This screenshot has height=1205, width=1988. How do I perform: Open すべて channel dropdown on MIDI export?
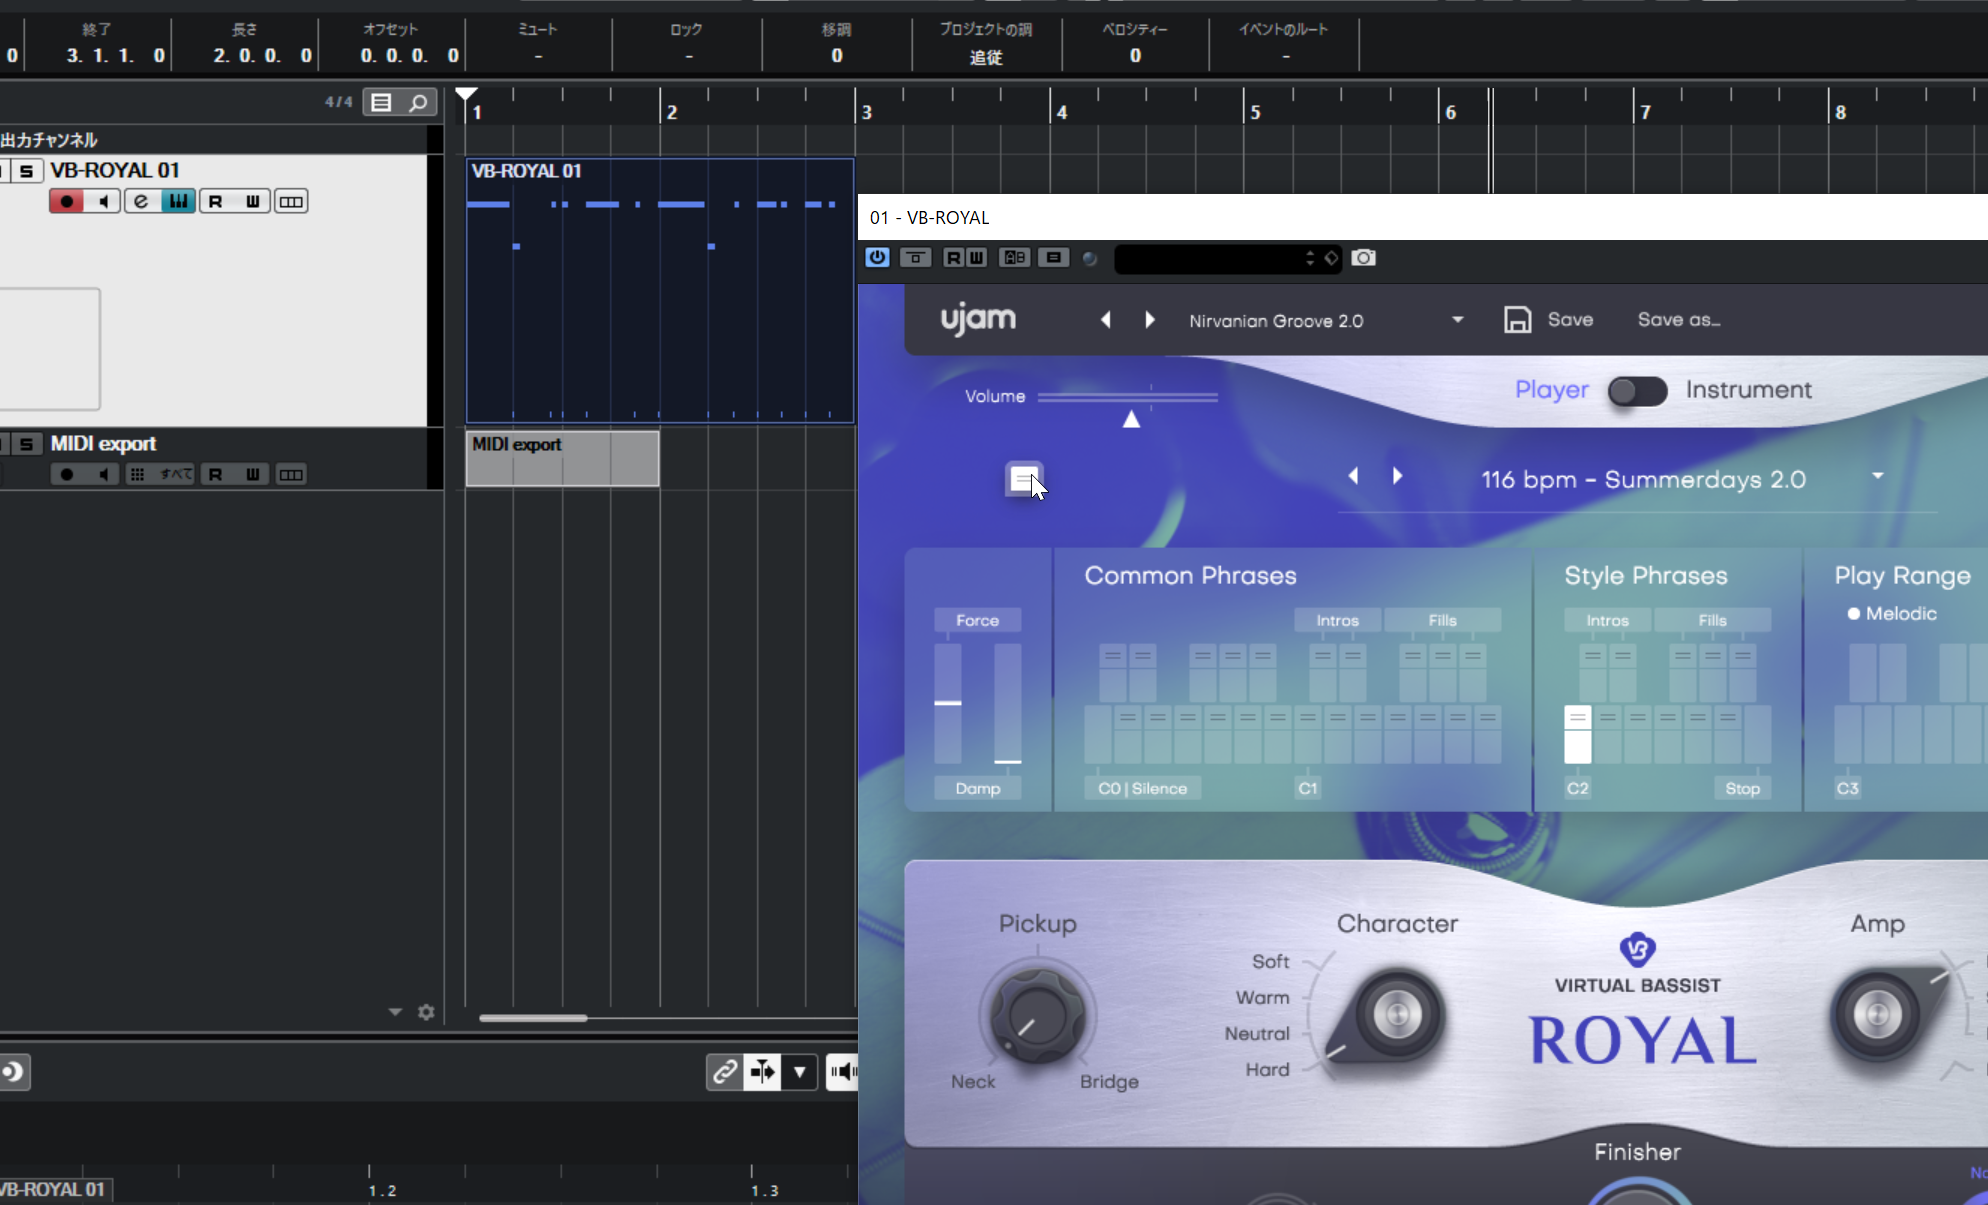tap(176, 474)
